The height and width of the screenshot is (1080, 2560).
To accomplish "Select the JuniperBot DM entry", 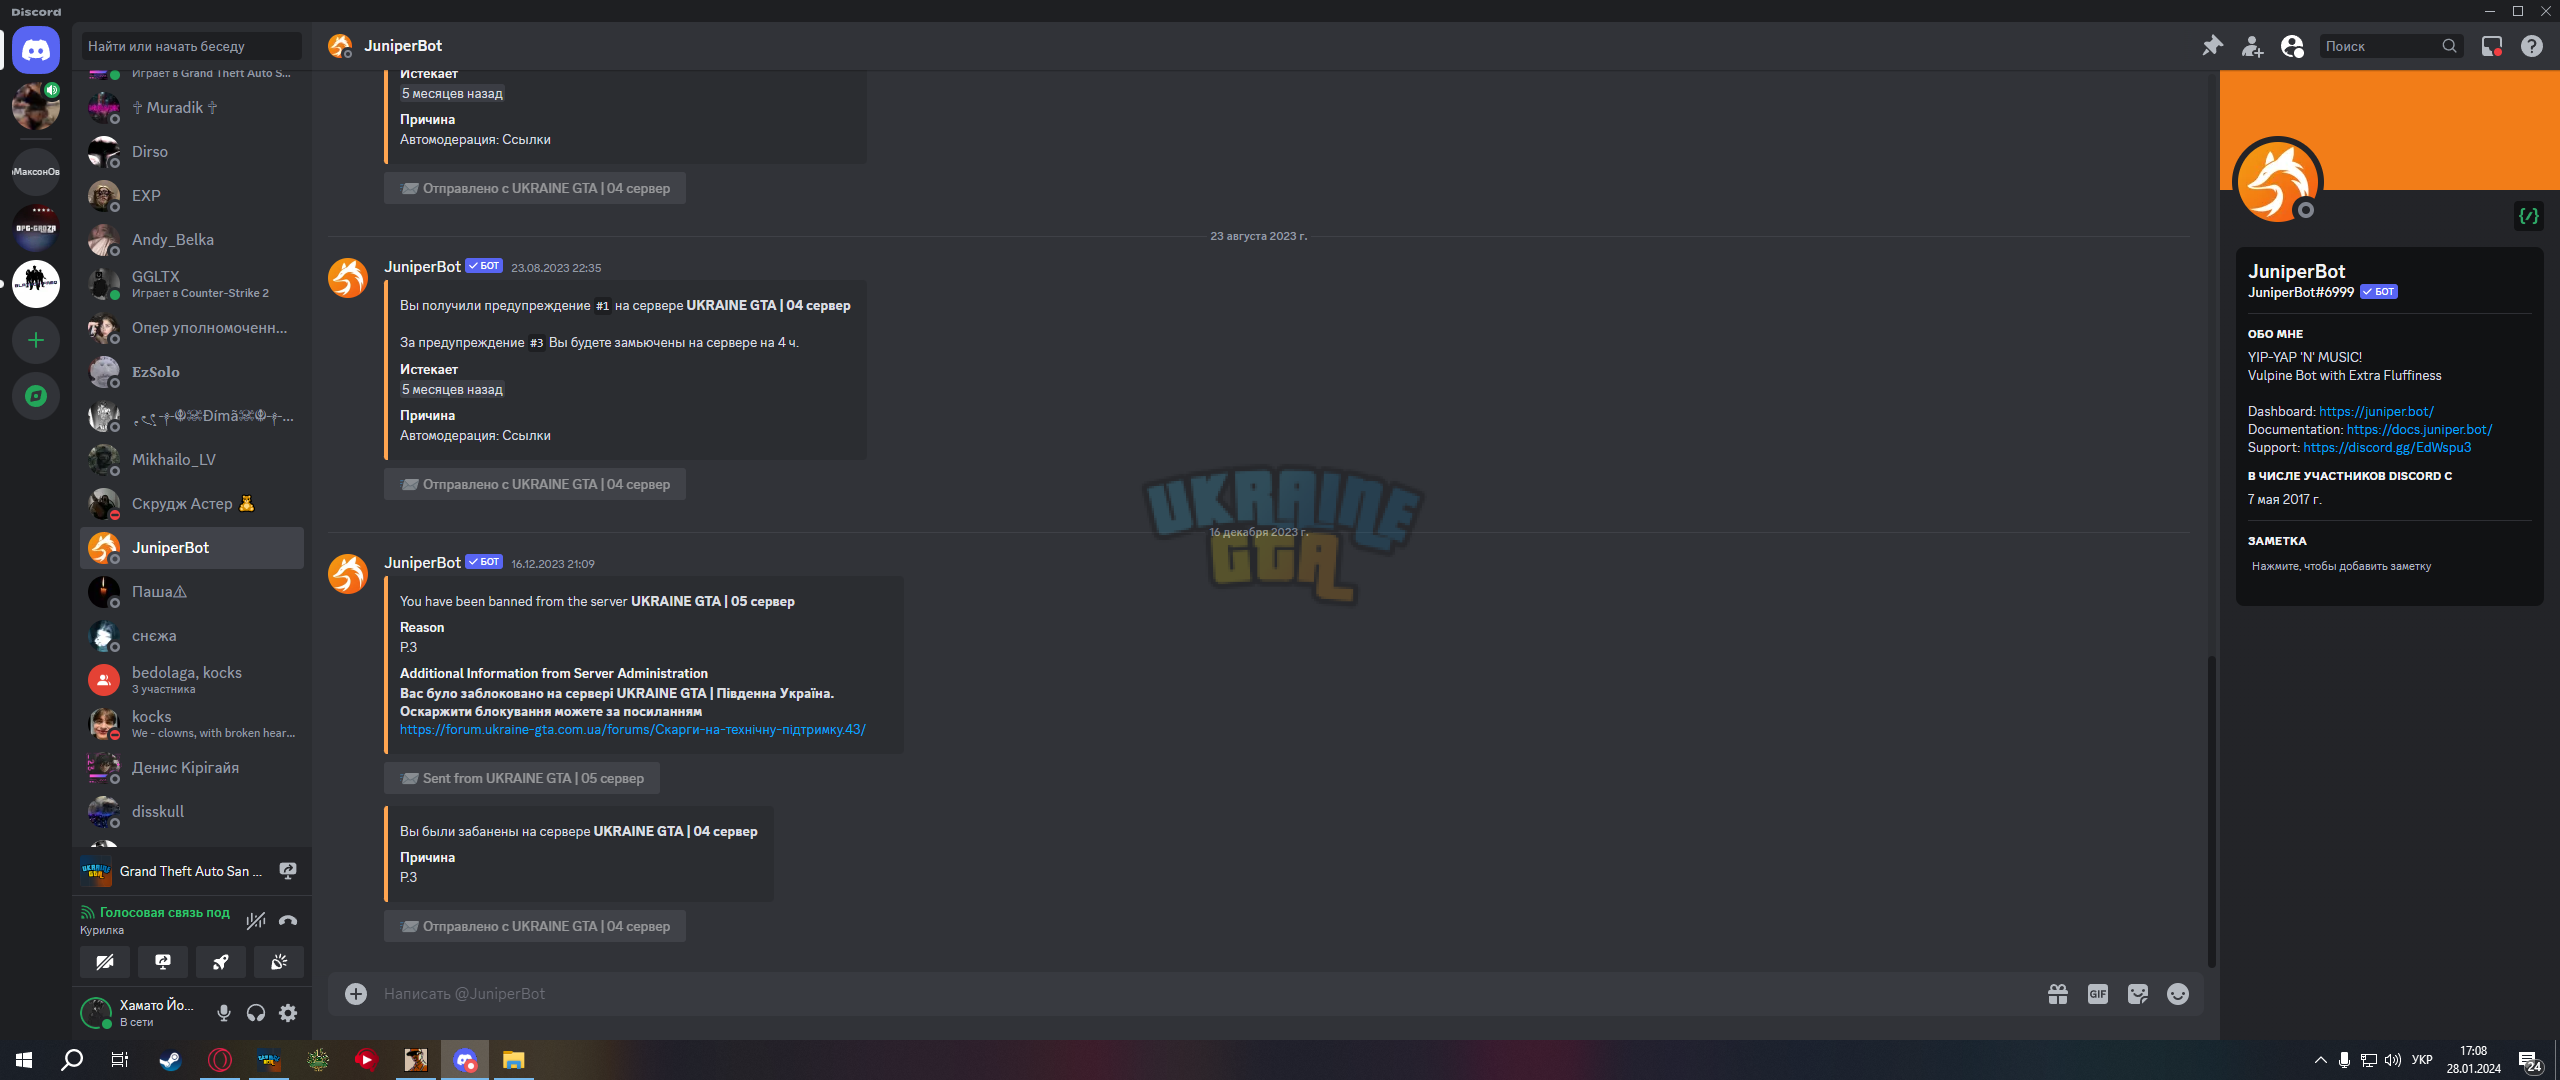I will tap(192, 548).
